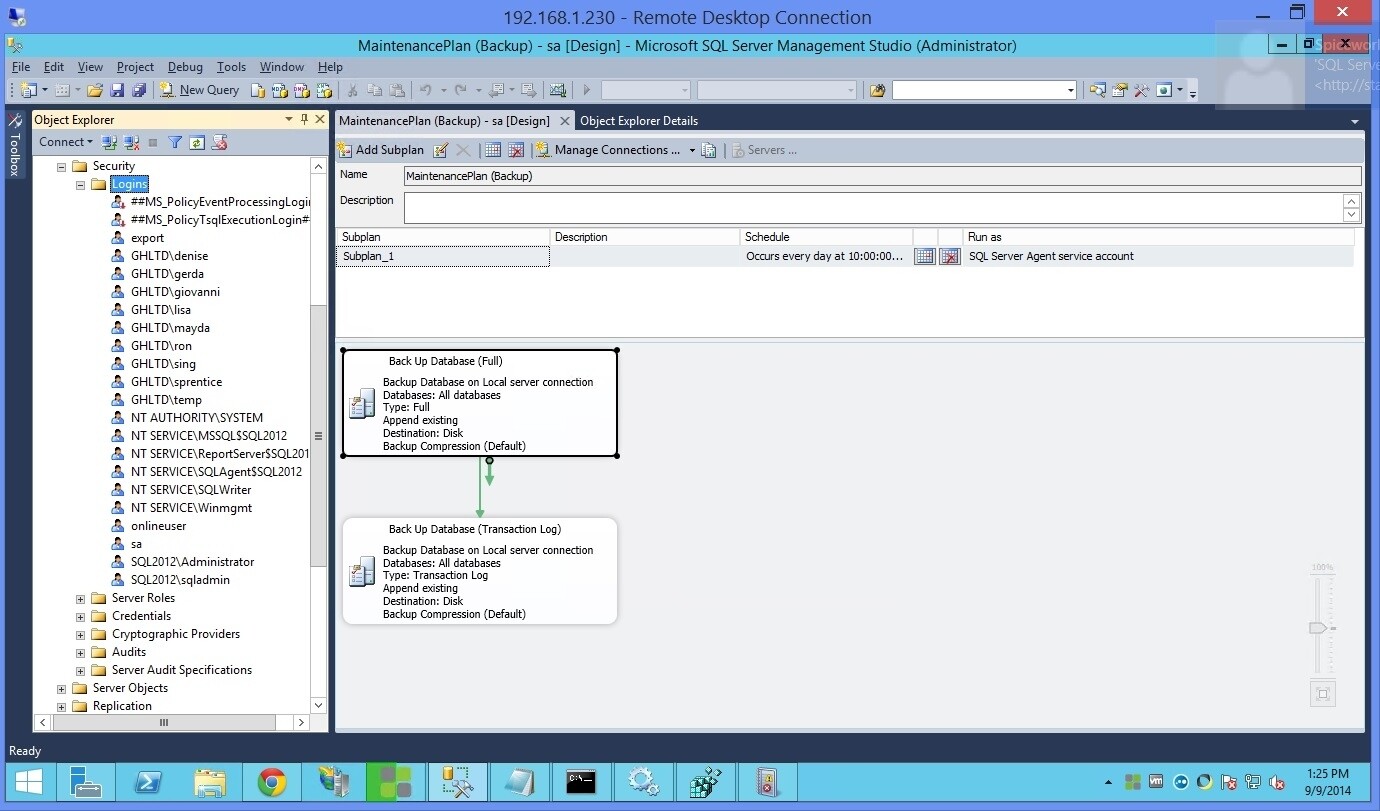The image size is (1380, 811).
Task: Expand the Server Roles folder
Action: 80,597
